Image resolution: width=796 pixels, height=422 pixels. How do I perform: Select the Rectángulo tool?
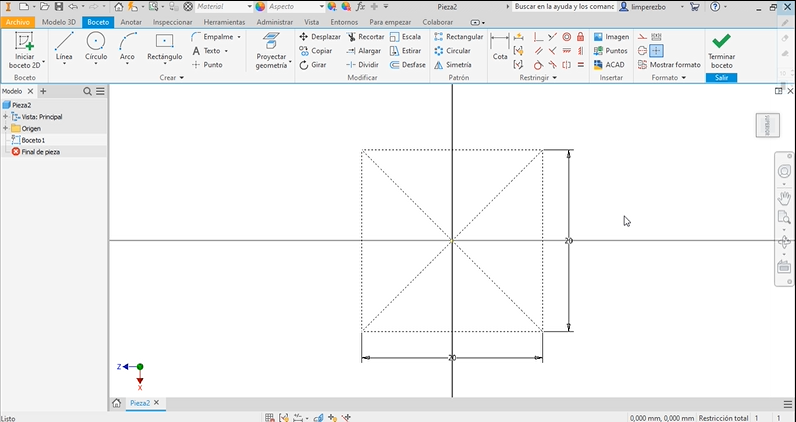coord(164,46)
